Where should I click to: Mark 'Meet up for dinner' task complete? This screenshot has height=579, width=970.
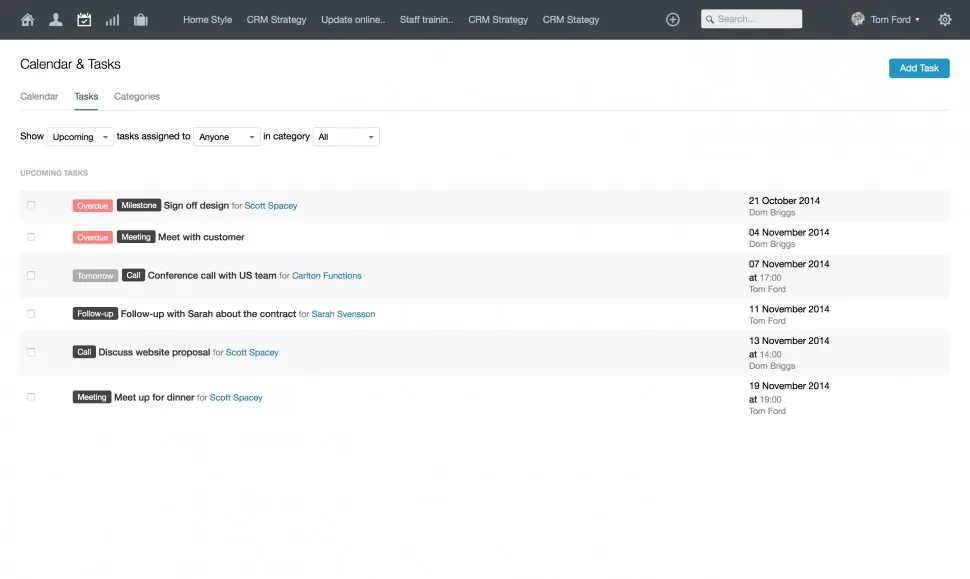tap(31, 397)
